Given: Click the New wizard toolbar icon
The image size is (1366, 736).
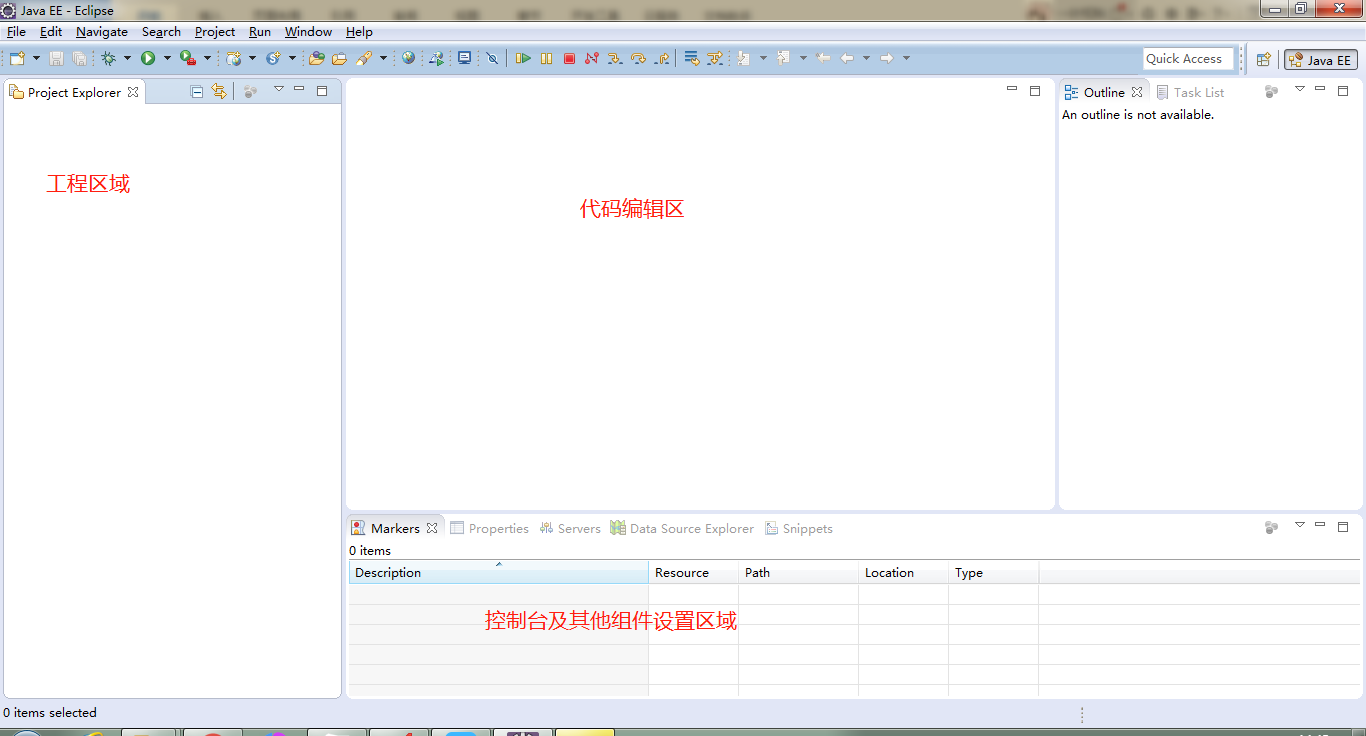Looking at the screenshot, I should pyautogui.click(x=17, y=58).
